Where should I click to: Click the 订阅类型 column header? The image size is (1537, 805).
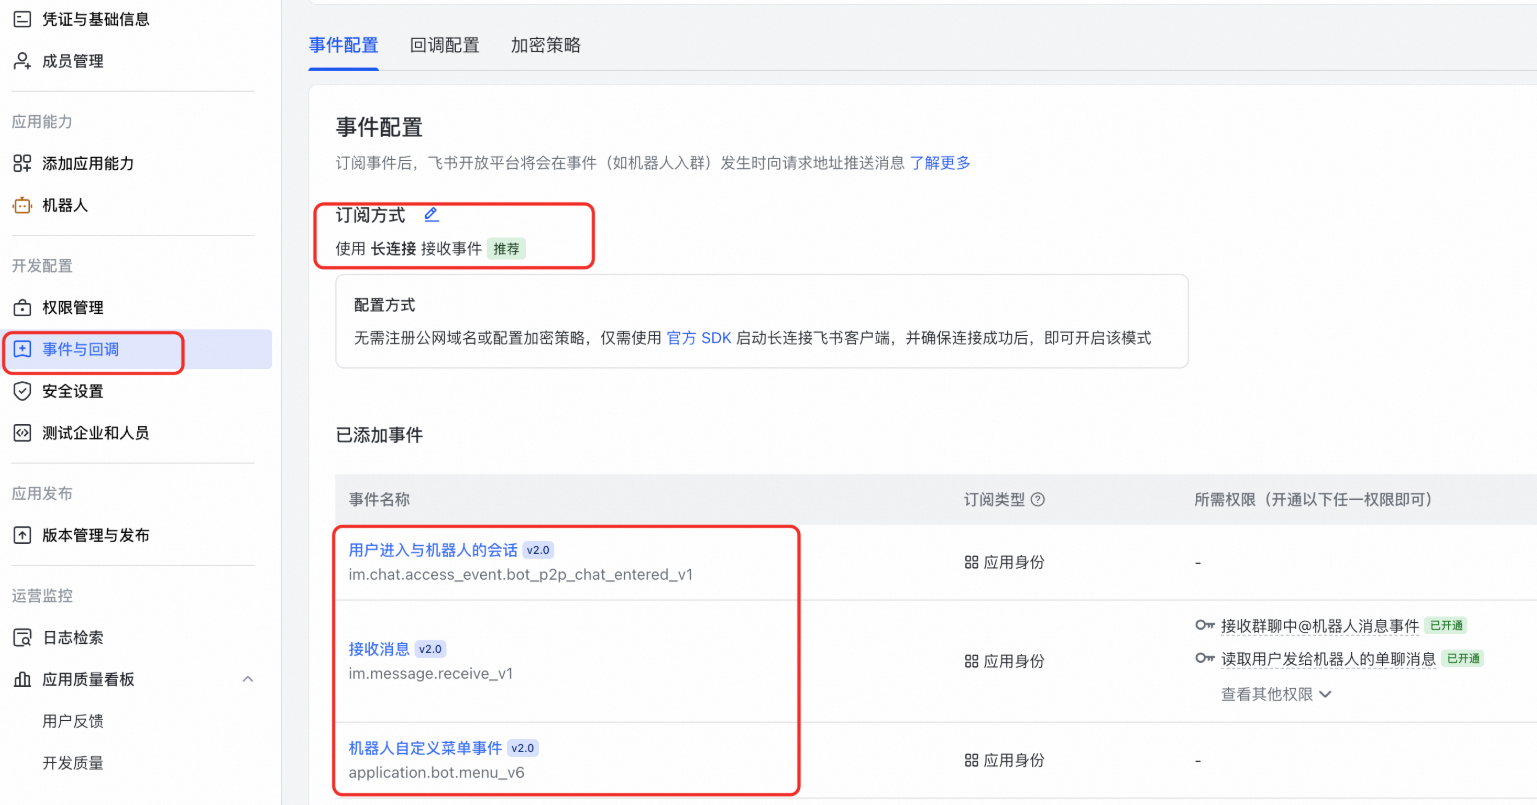tap(994, 499)
